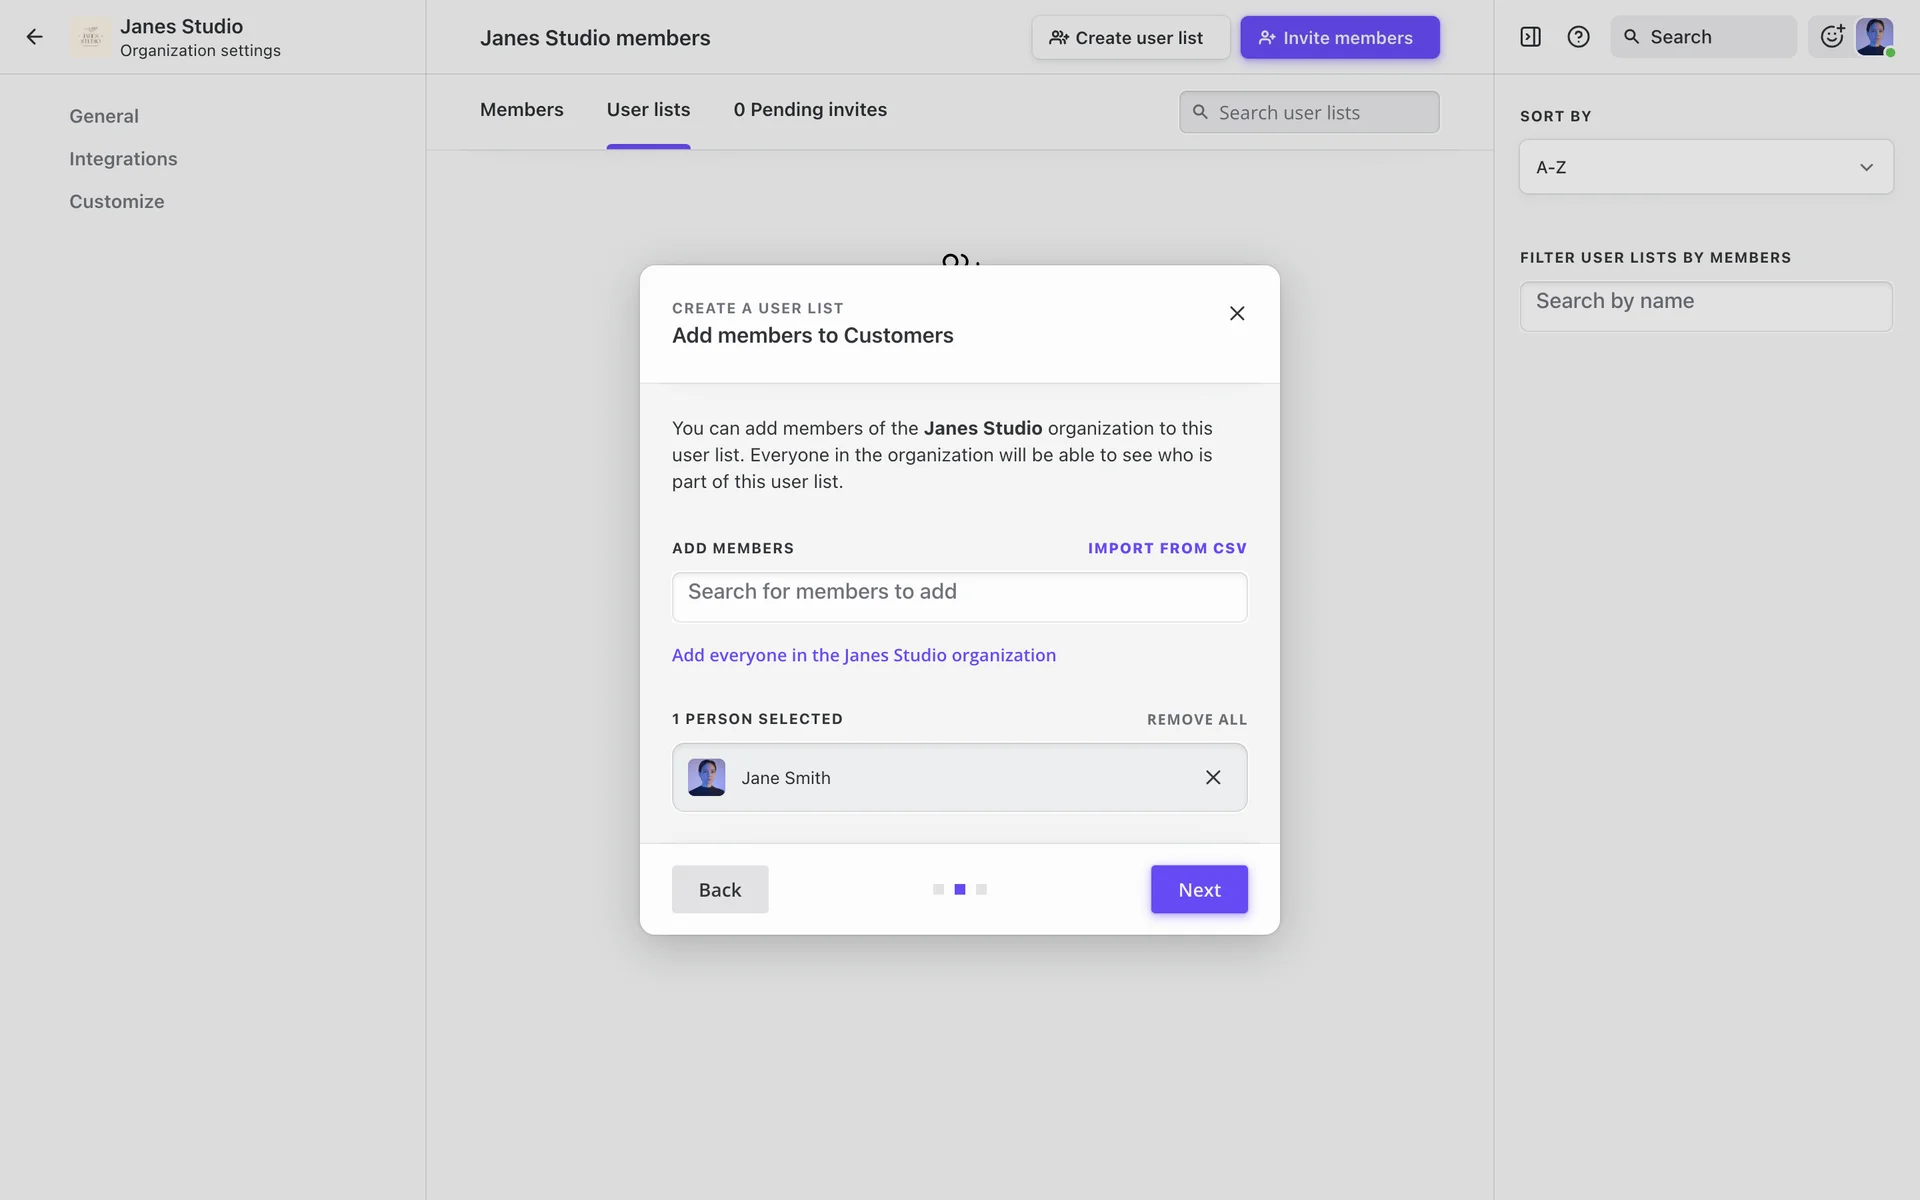This screenshot has height=1200, width=1920.
Task: Click Jane Smith's avatar thumbnail
Action: pyautogui.click(x=706, y=777)
